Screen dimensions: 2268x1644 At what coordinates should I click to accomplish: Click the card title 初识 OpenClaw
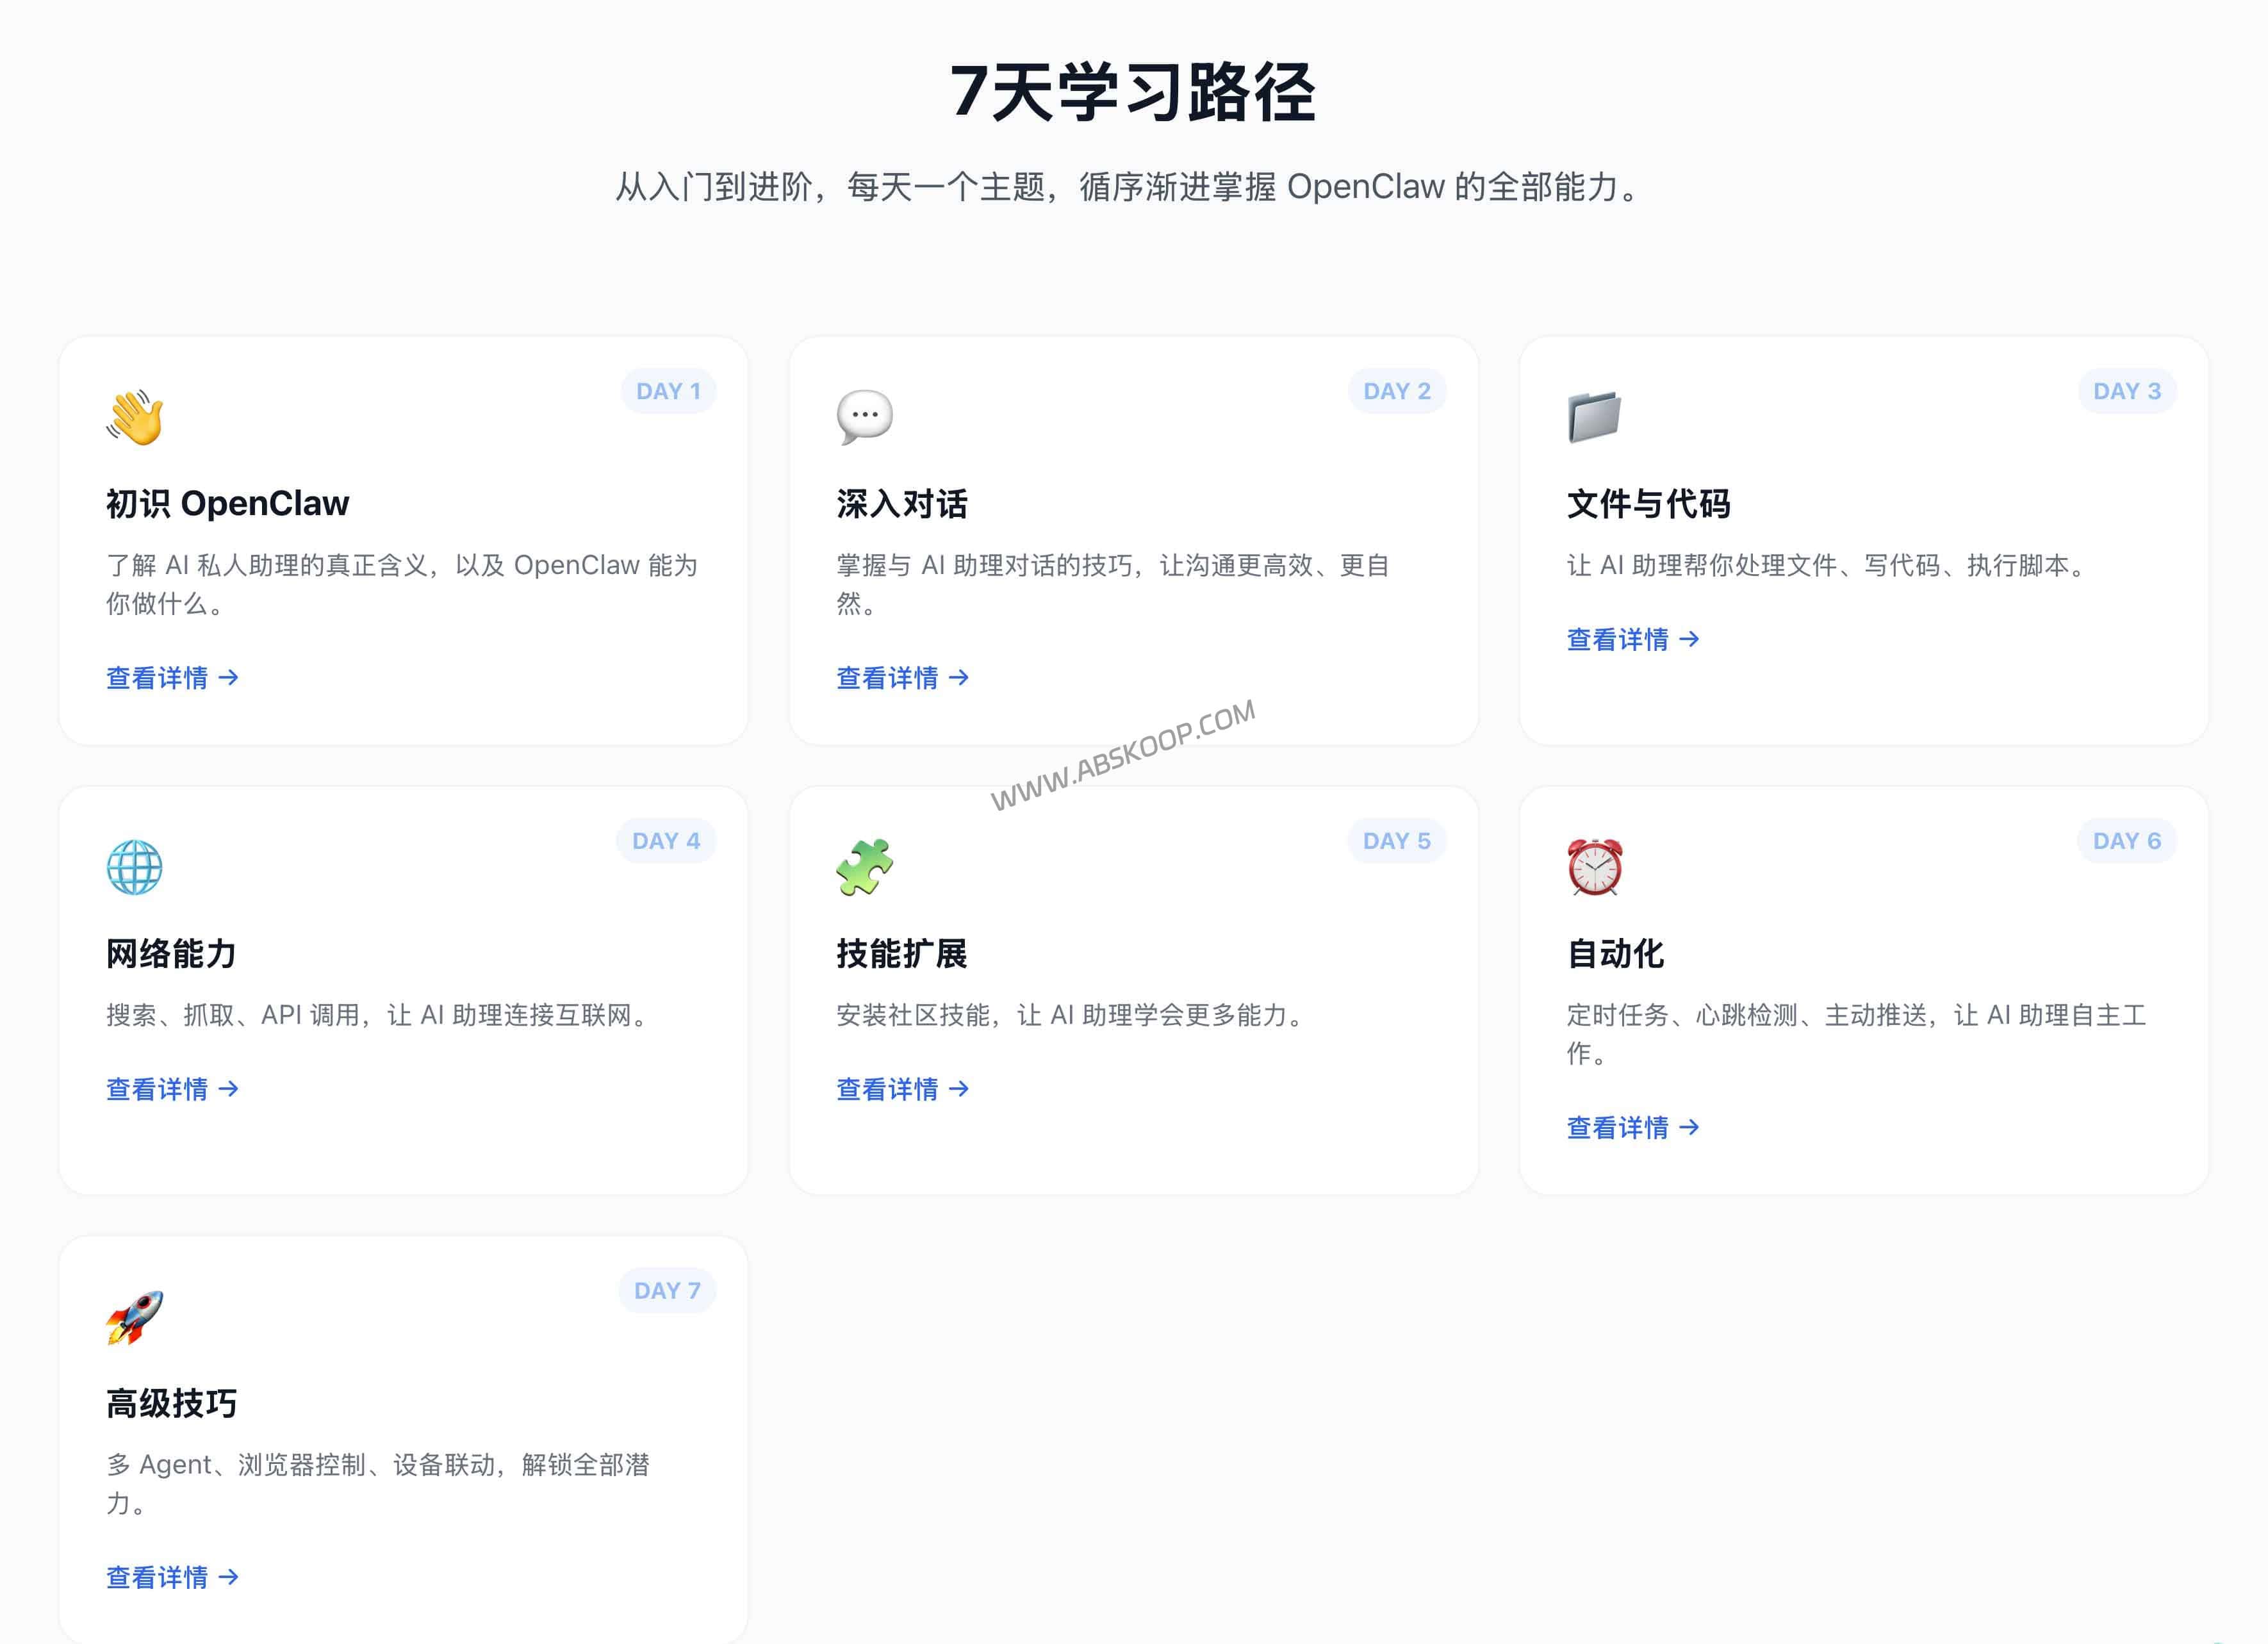coord(226,504)
